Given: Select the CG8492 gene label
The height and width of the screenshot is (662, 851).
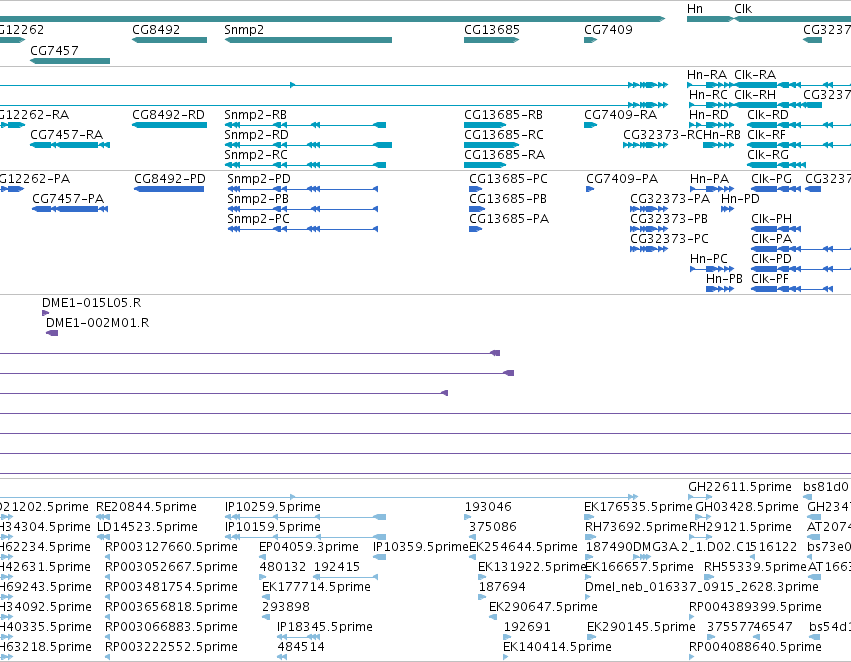Looking at the screenshot, I should click(x=156, y=30).
